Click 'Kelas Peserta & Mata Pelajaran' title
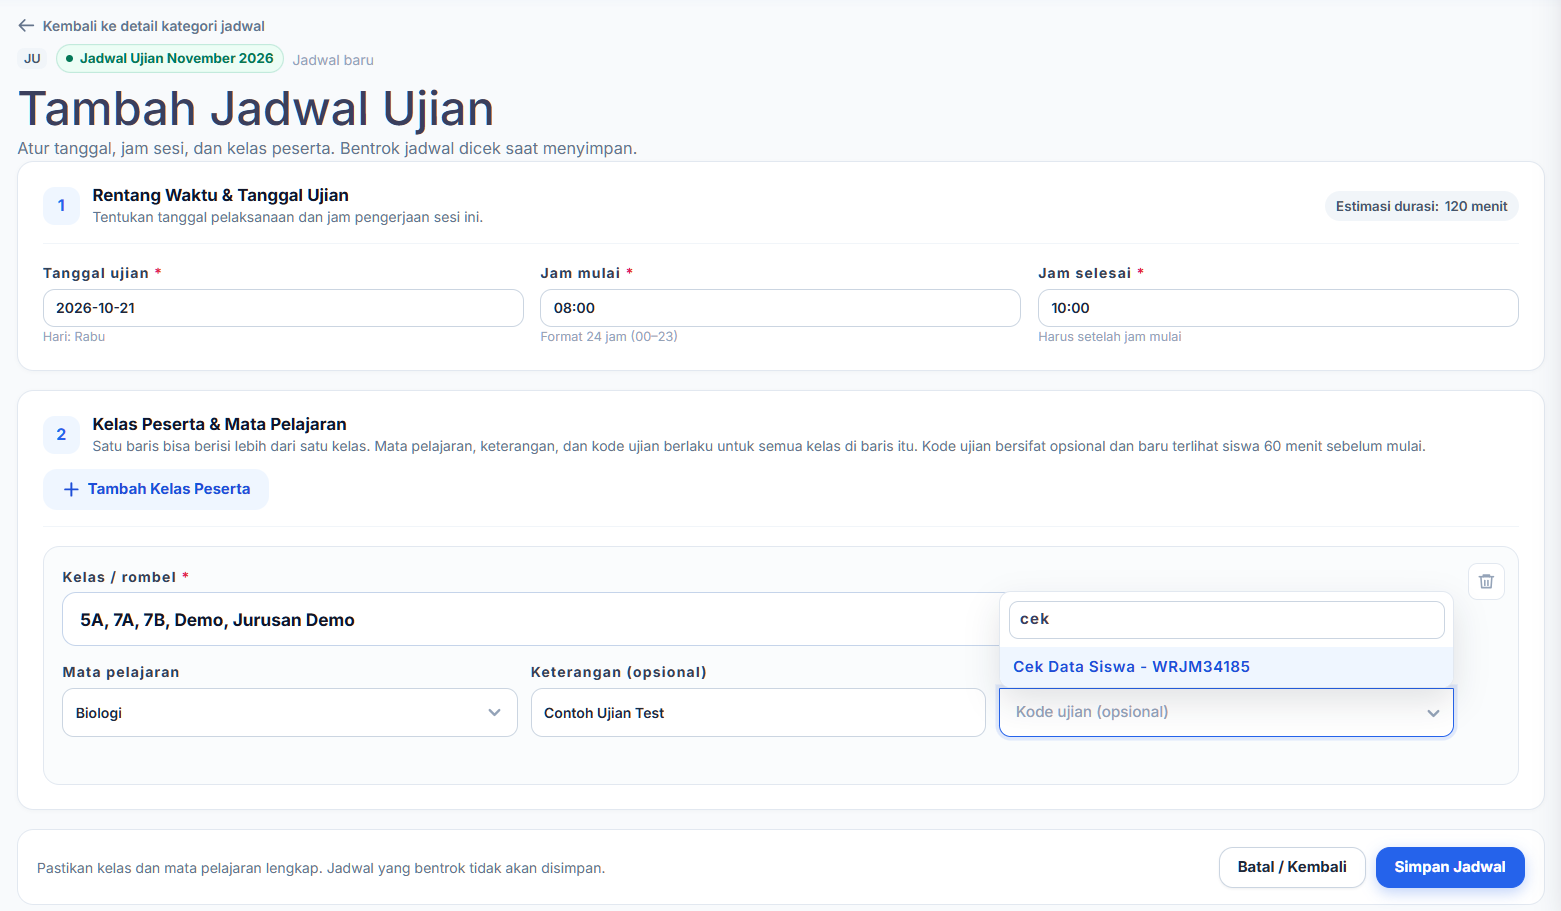The height and width of the screenshot is (911, 1561). click(x=220, y=424)
